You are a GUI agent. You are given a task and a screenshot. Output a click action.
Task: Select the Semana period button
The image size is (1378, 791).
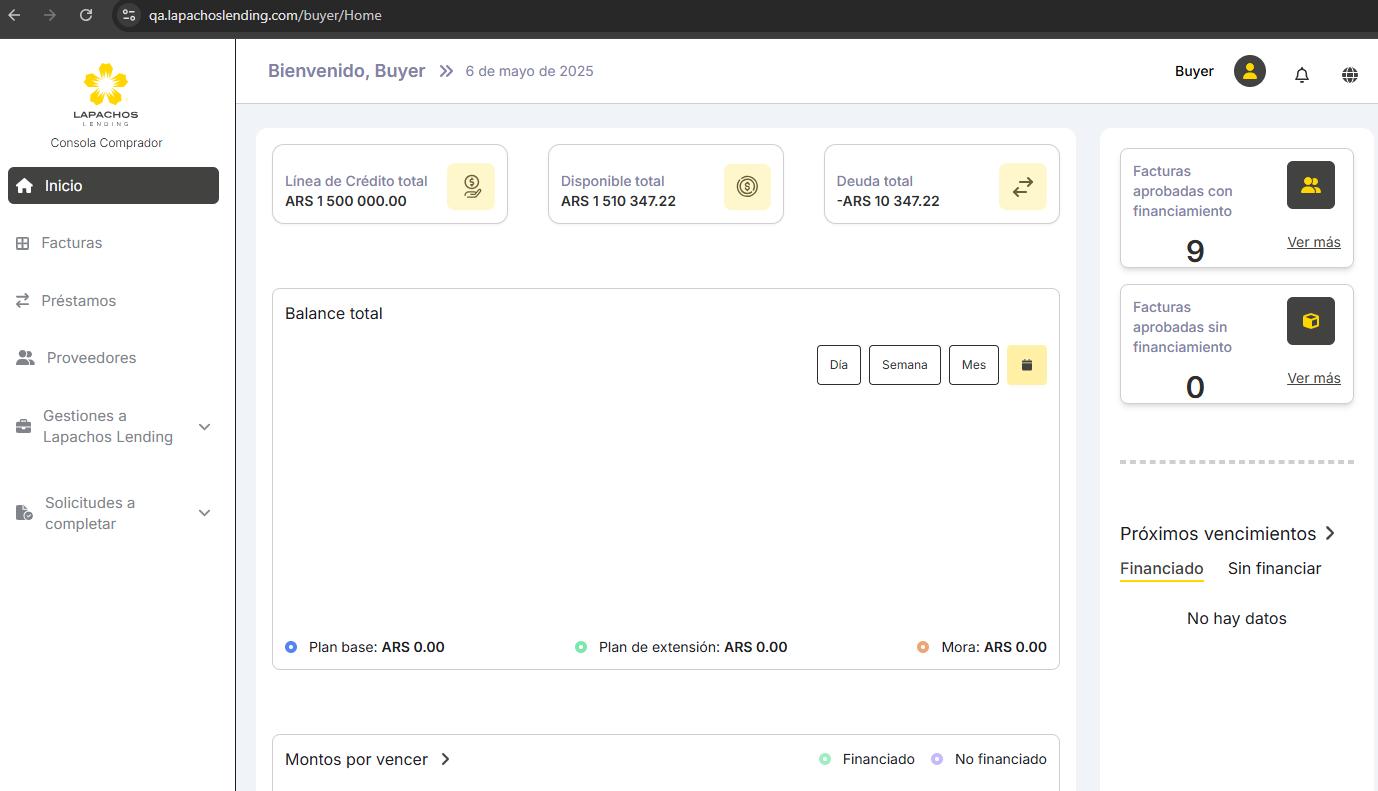pyautogui.click(x=904, y=365)
